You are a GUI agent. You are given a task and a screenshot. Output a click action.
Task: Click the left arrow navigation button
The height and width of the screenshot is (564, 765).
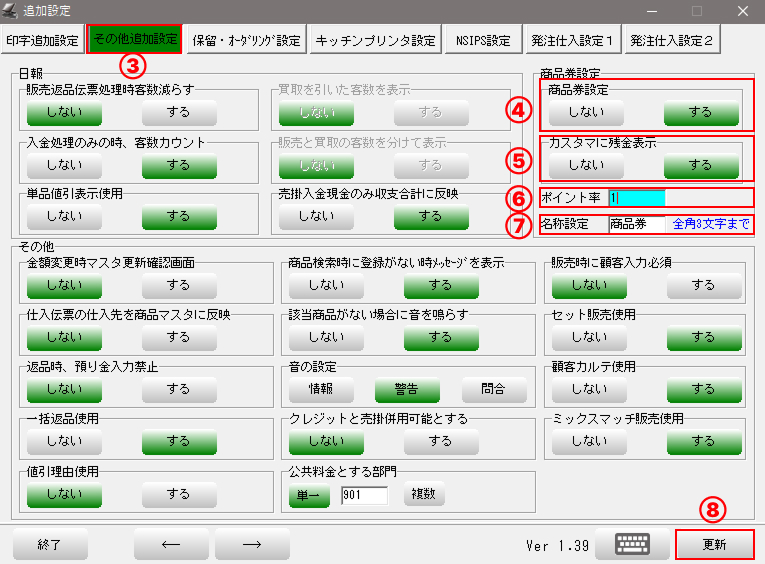pos(171,545)
